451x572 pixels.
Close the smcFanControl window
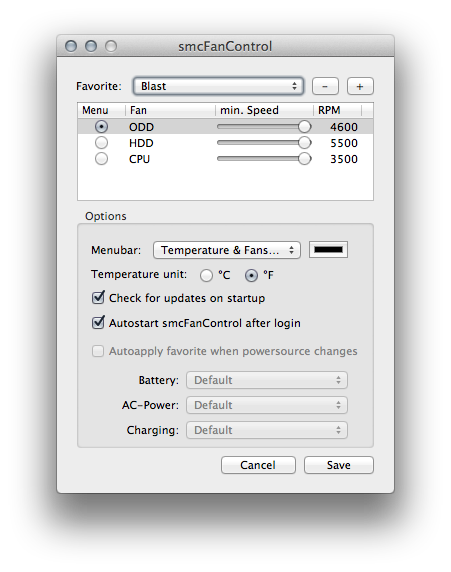pyautogui.click(x=71, y=46)
